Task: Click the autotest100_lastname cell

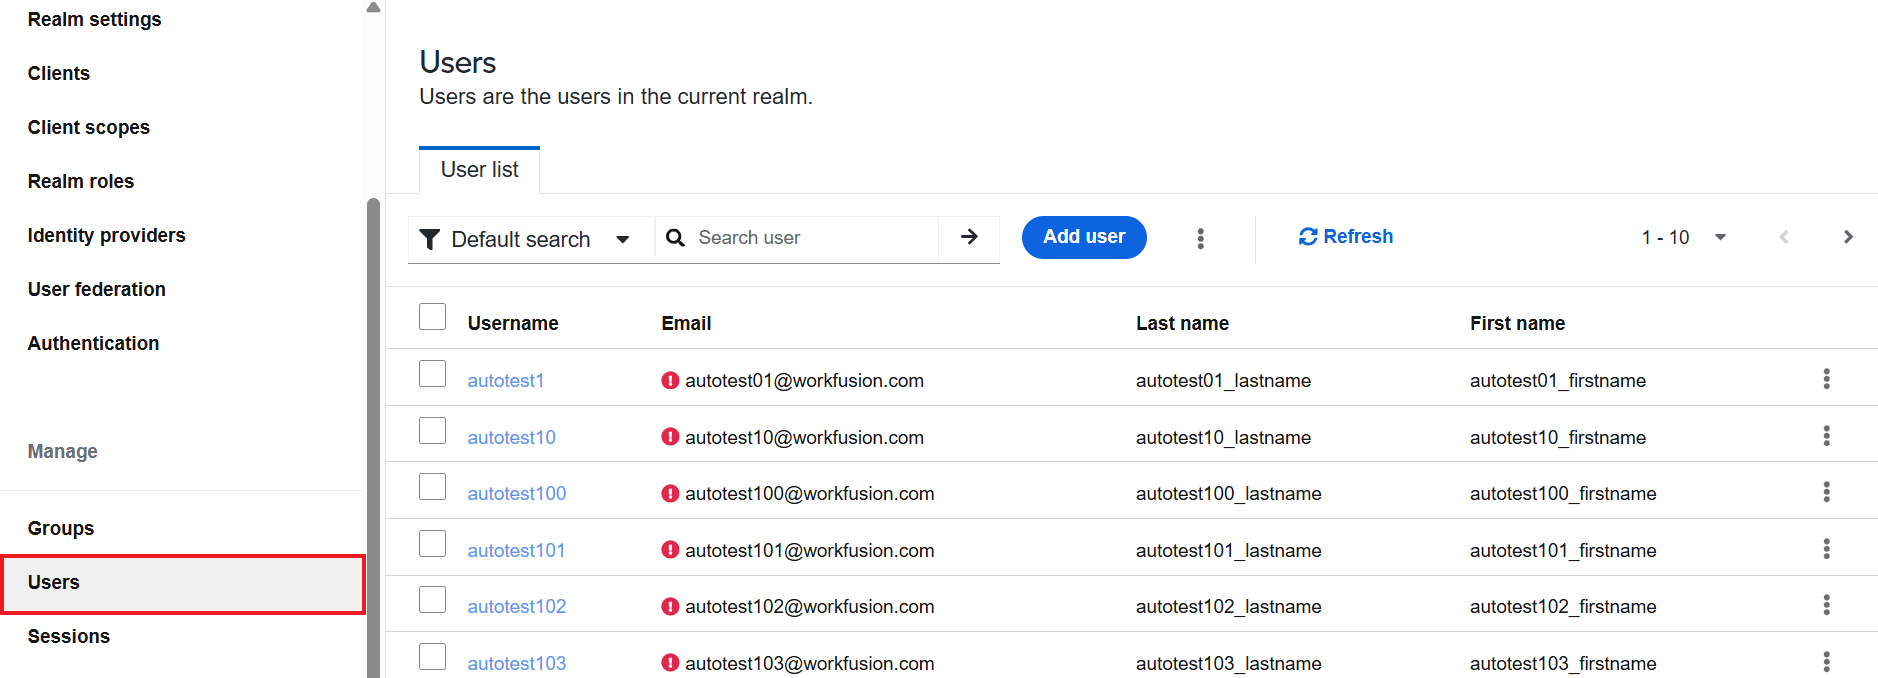Action: pyautogui.click(x=1229, y=493)
